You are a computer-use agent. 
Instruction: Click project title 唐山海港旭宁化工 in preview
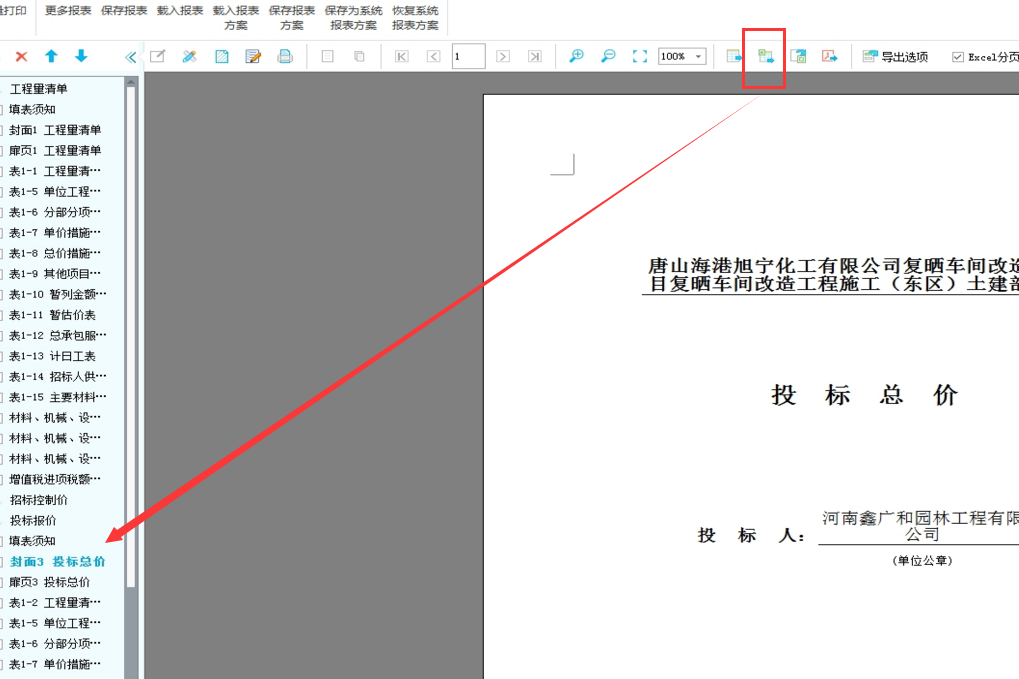(833, 274)
